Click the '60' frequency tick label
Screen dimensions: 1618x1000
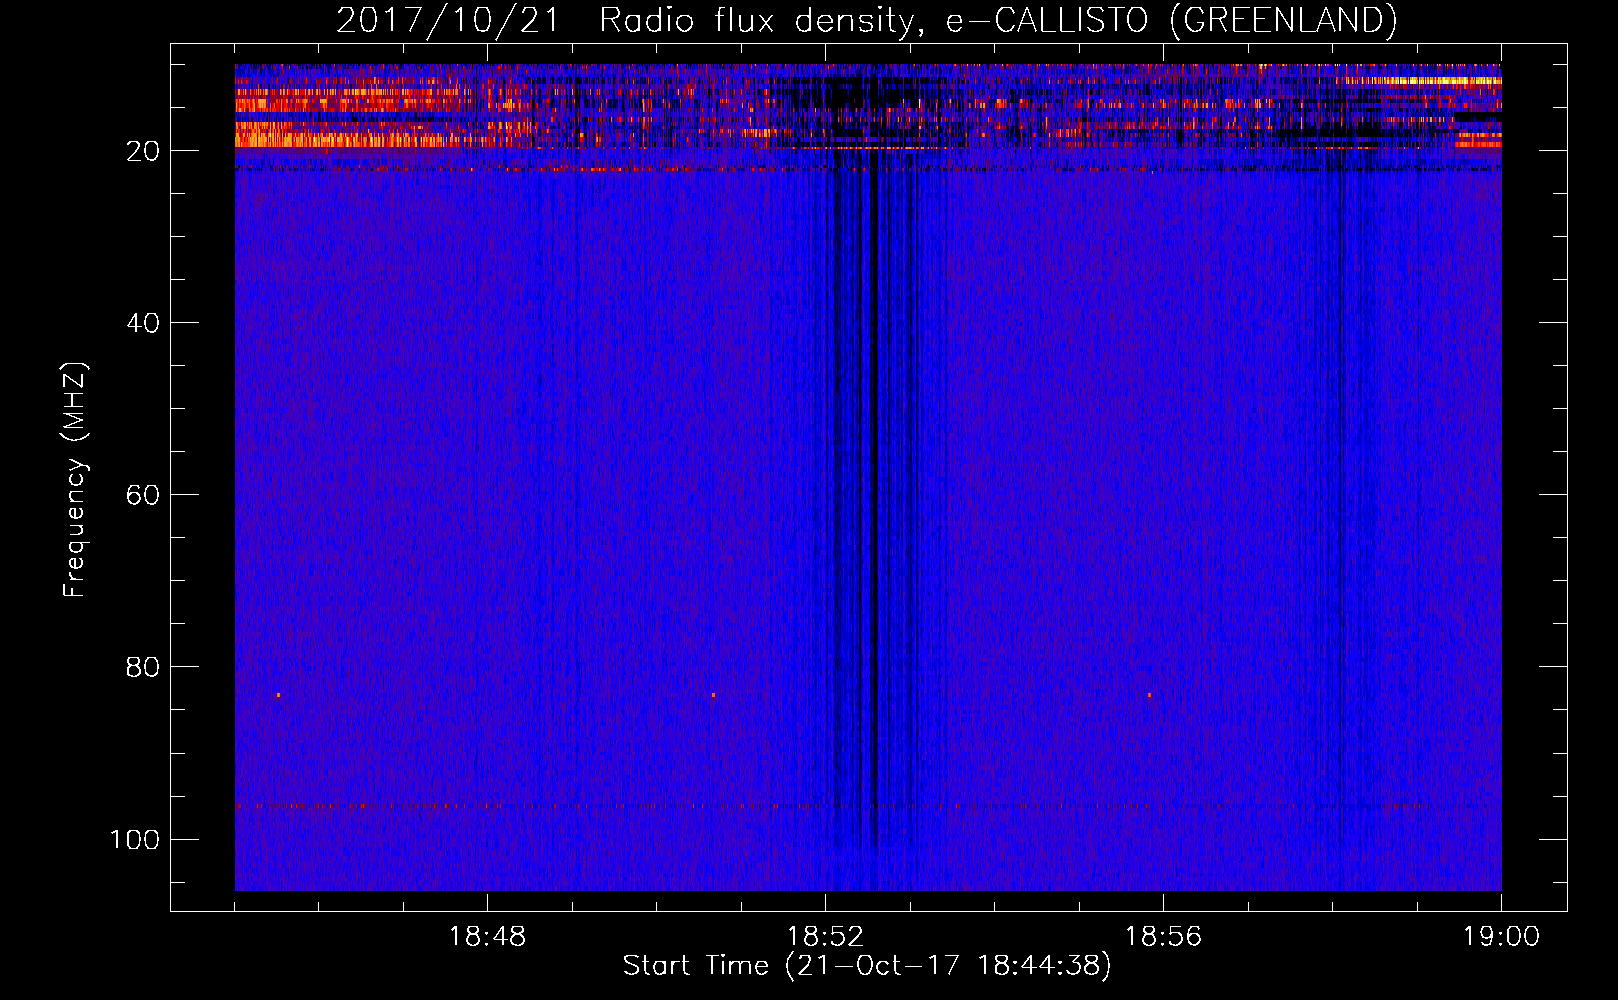(x=143, y=495)
